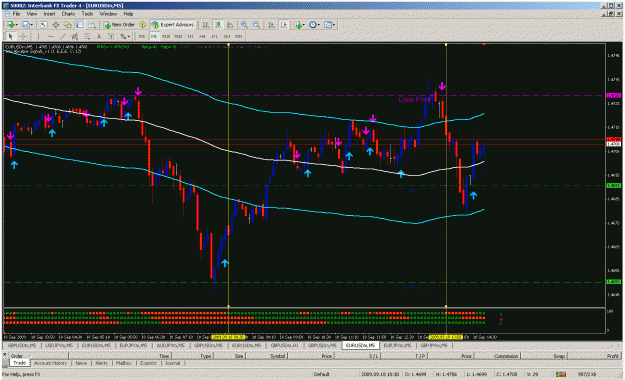Open the Account History terminal tab
This screenshot has width=625, height=380.
[50, 363]
